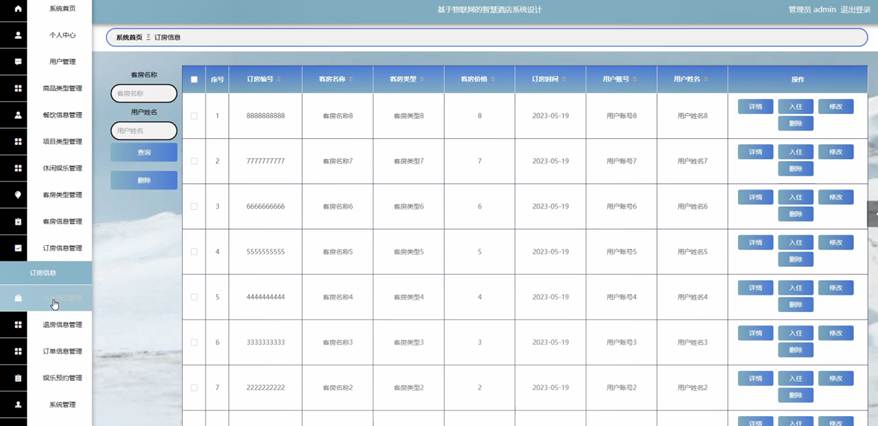Click 入住 for order 7777777777

click(796, 152)
